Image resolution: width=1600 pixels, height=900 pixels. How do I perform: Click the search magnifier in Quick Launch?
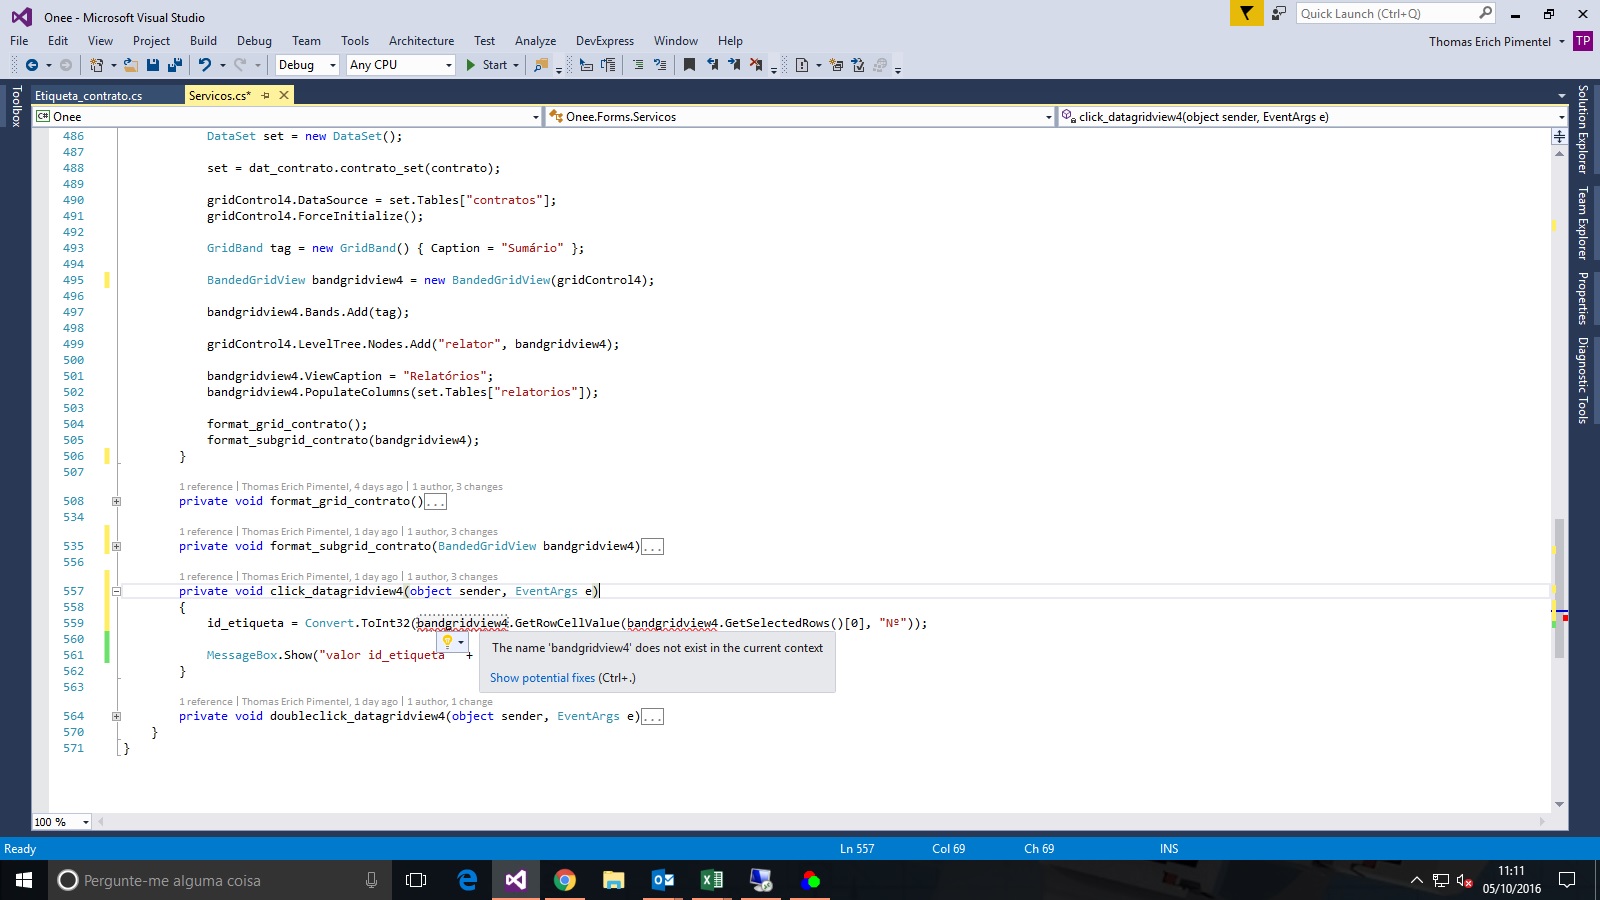pos(1485,13)
